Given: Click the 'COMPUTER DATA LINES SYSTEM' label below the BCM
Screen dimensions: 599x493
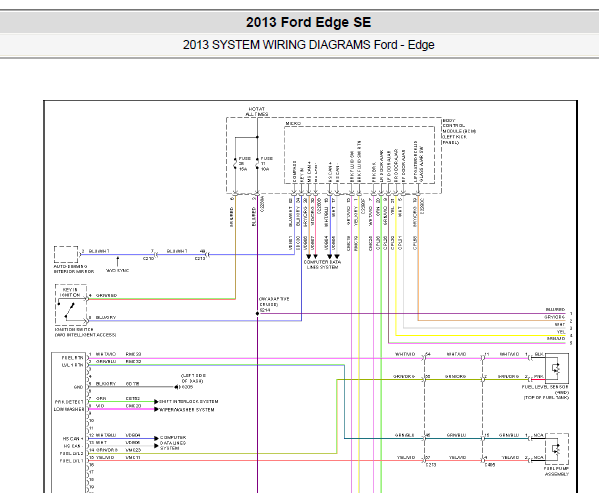Looking at the screenshot, I should pos(322,265).
